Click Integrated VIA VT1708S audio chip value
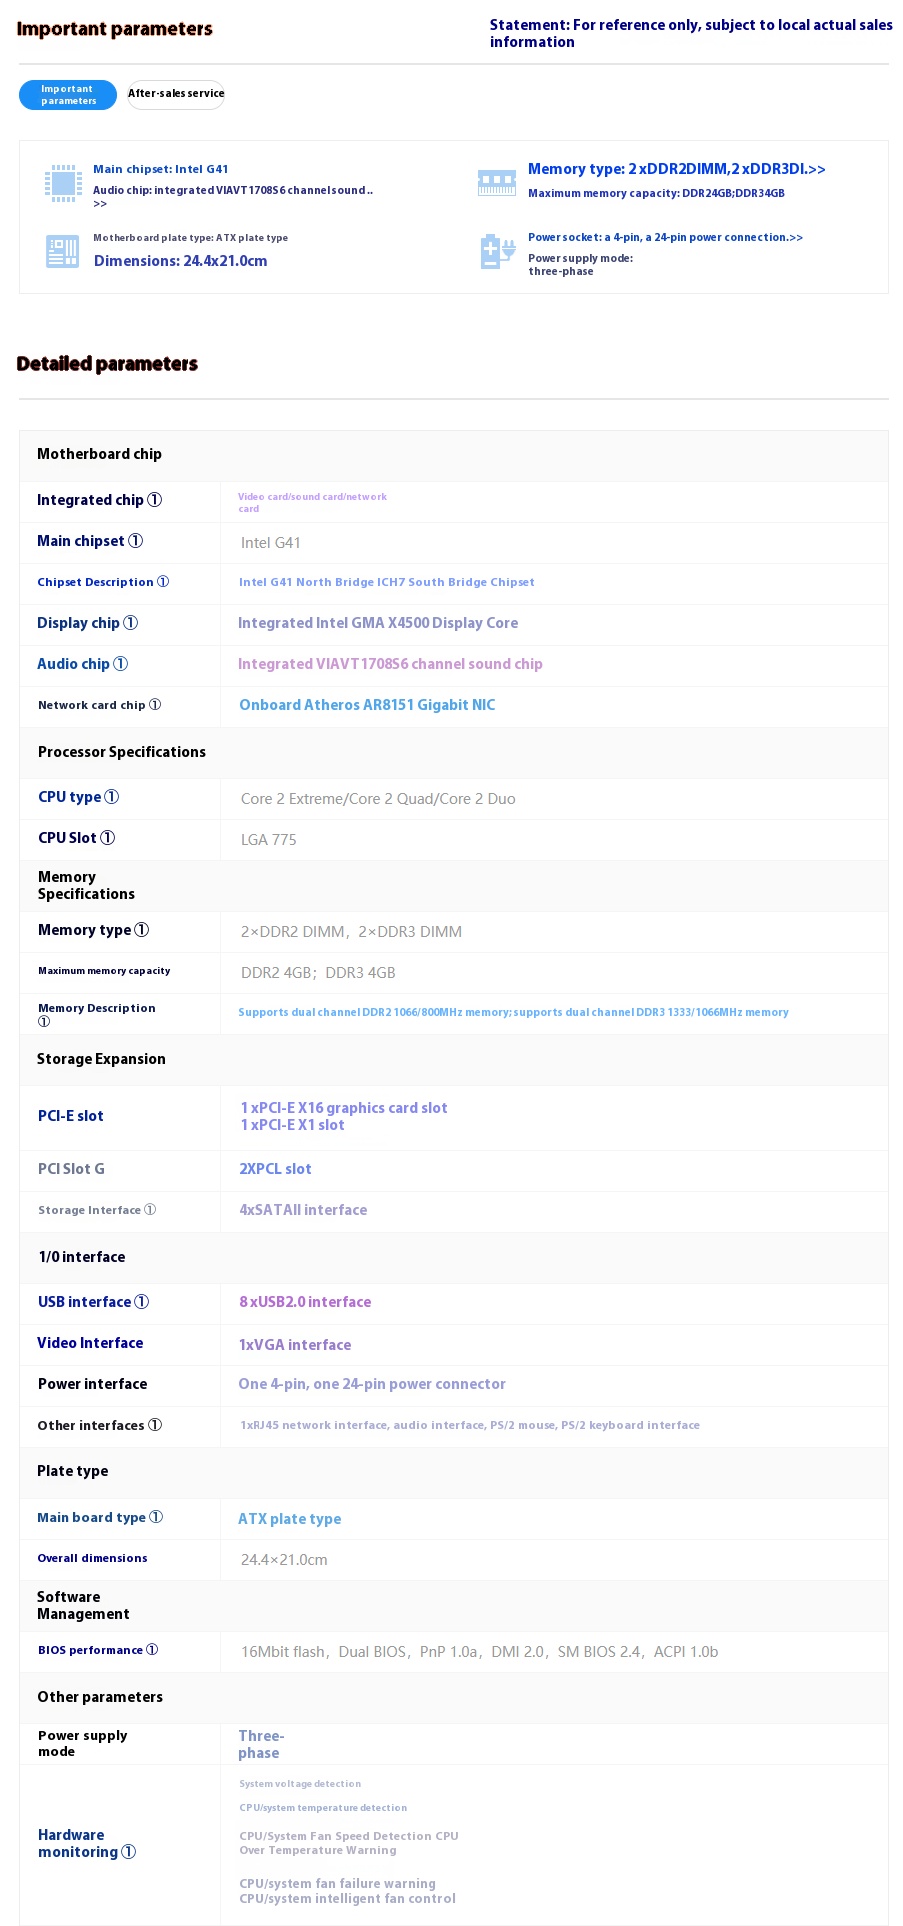The width and height of the screenshot is (903, 1926). (390, 664)
